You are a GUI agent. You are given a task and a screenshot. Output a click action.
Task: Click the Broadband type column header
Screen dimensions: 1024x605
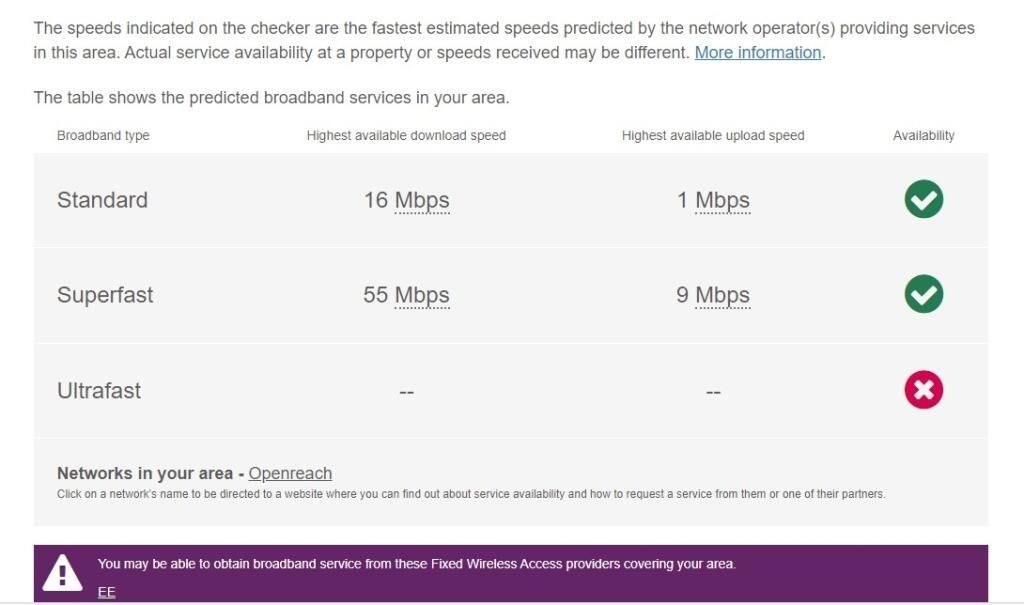(103, 135)
